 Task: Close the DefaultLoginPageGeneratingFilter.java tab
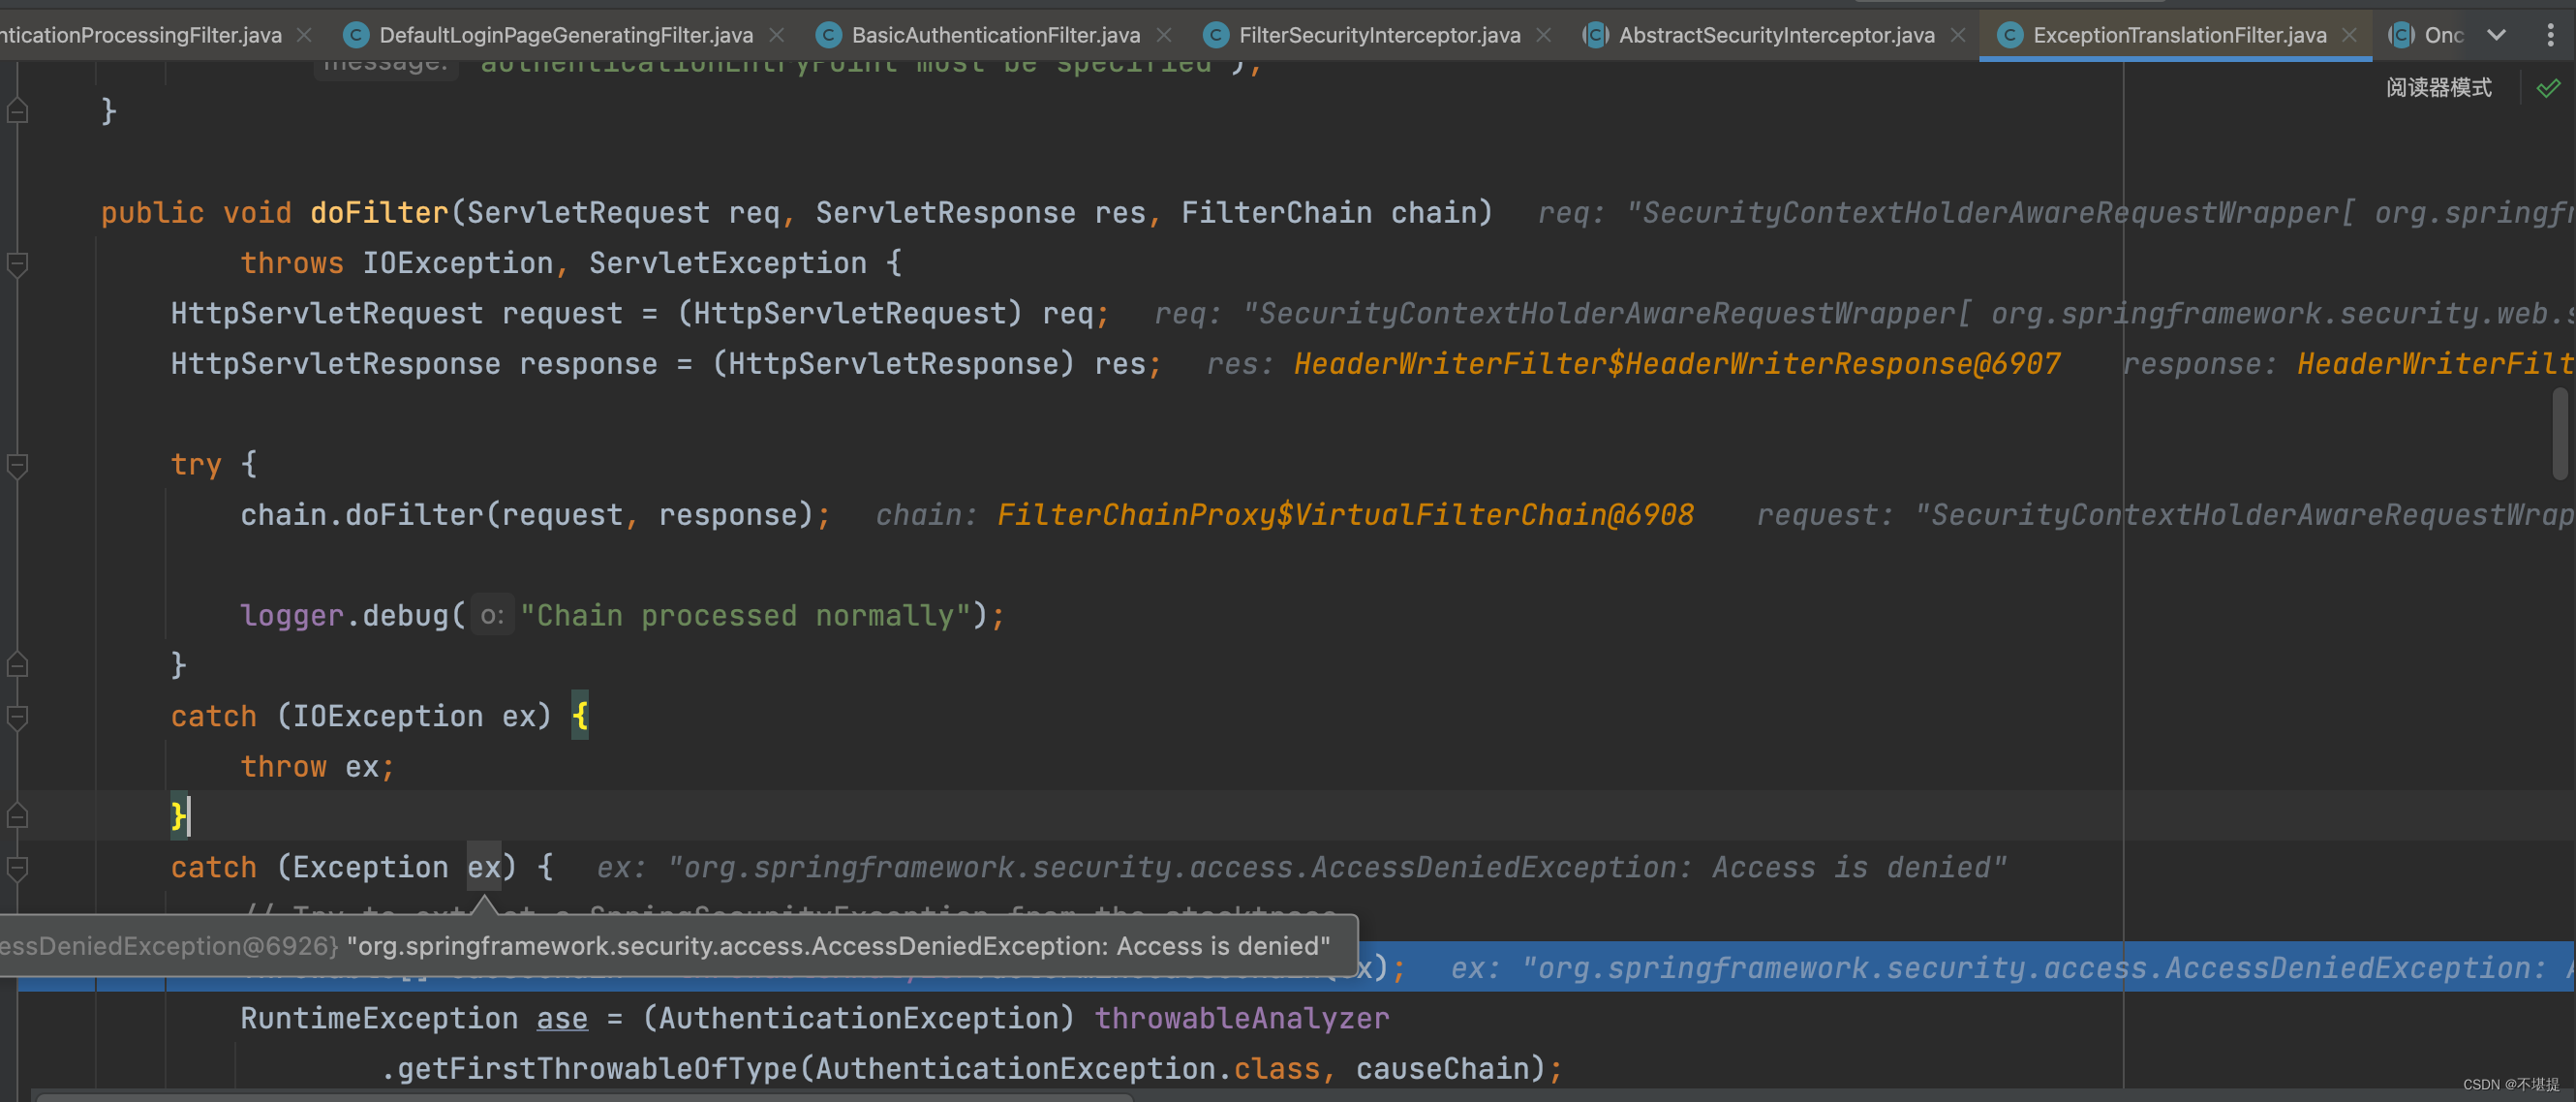point(776,35)
